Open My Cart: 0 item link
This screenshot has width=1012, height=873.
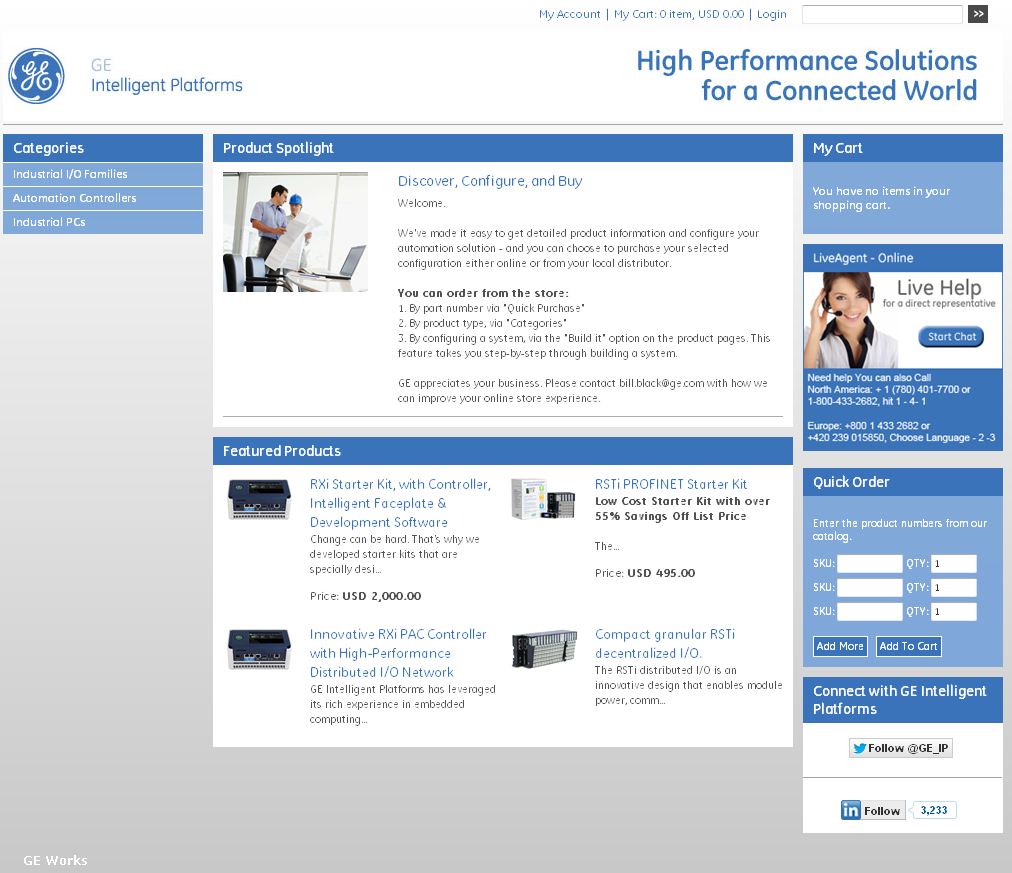pos(678,14)
